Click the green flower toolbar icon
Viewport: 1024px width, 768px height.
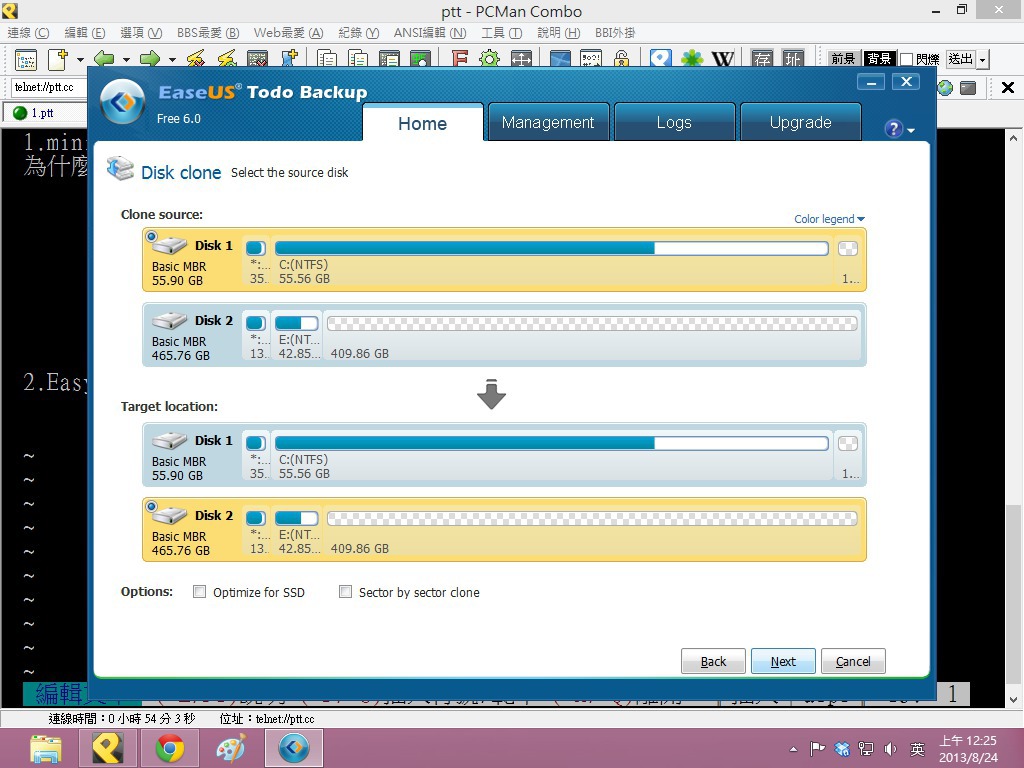692,59
